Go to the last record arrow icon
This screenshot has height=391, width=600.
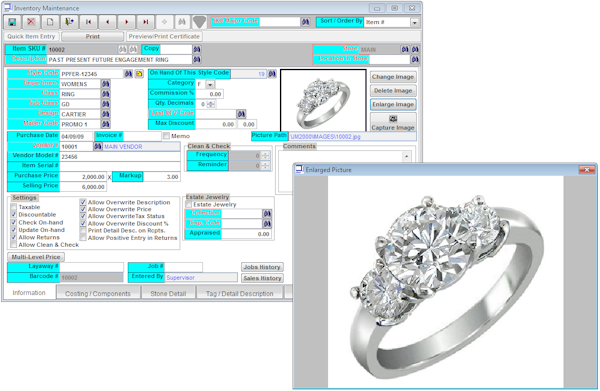click(x=146, y=22)
